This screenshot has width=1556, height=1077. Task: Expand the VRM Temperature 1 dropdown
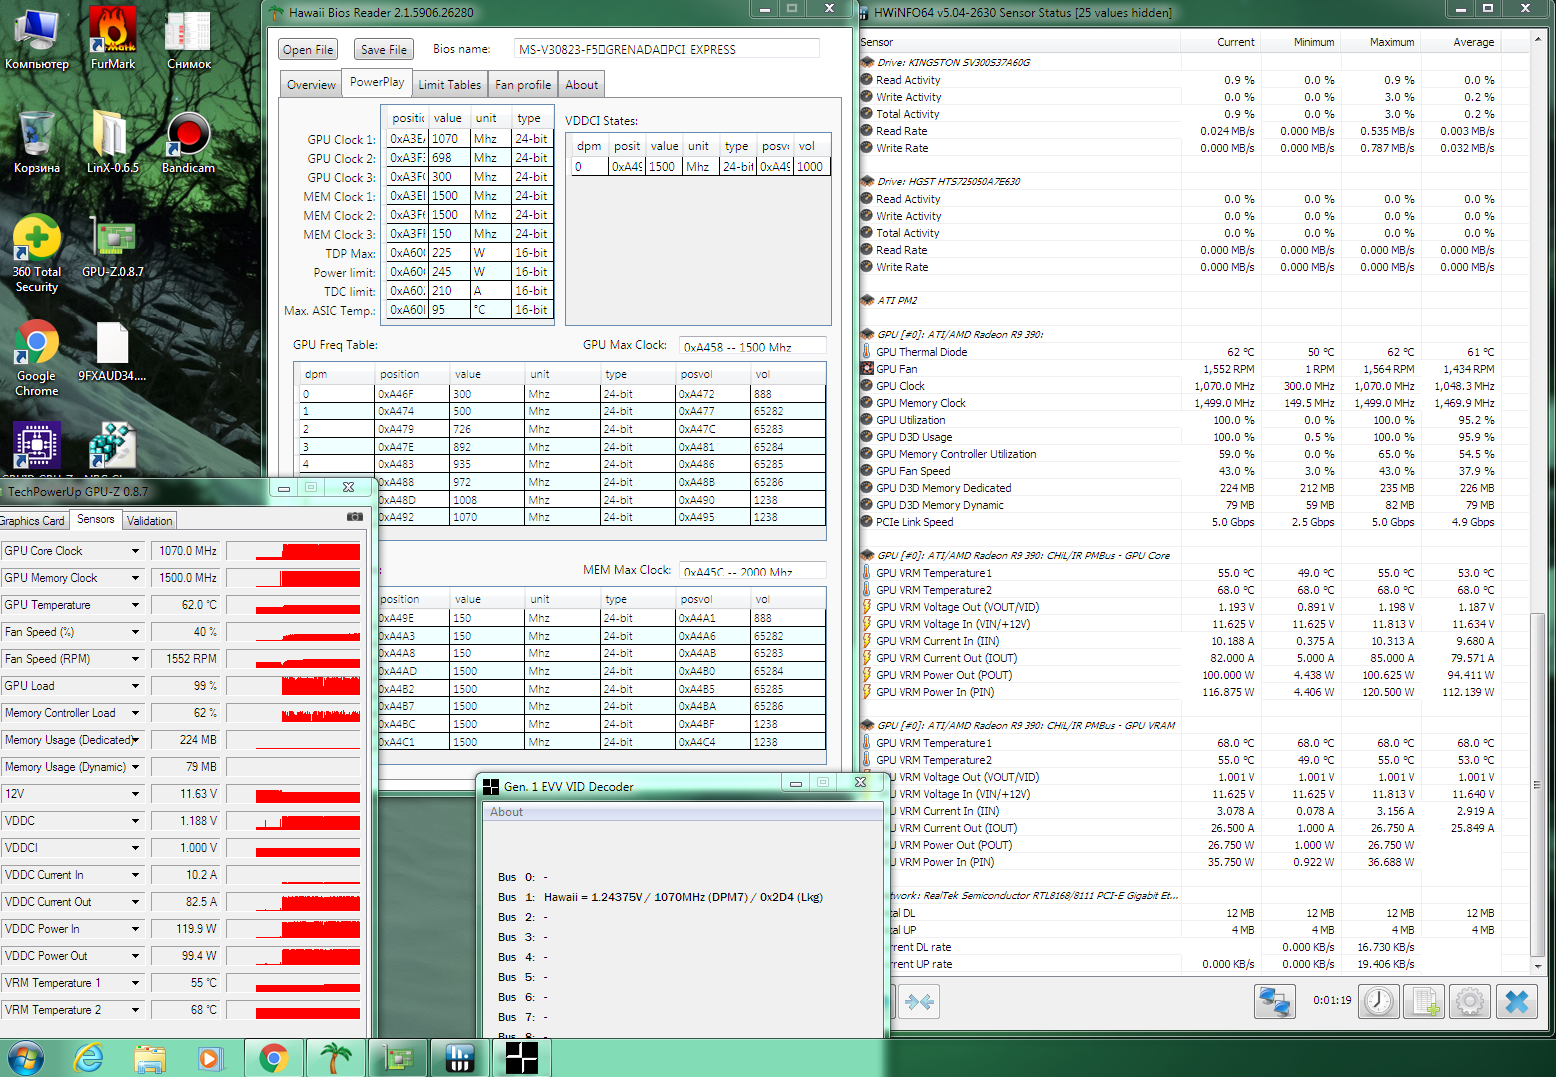135,983
